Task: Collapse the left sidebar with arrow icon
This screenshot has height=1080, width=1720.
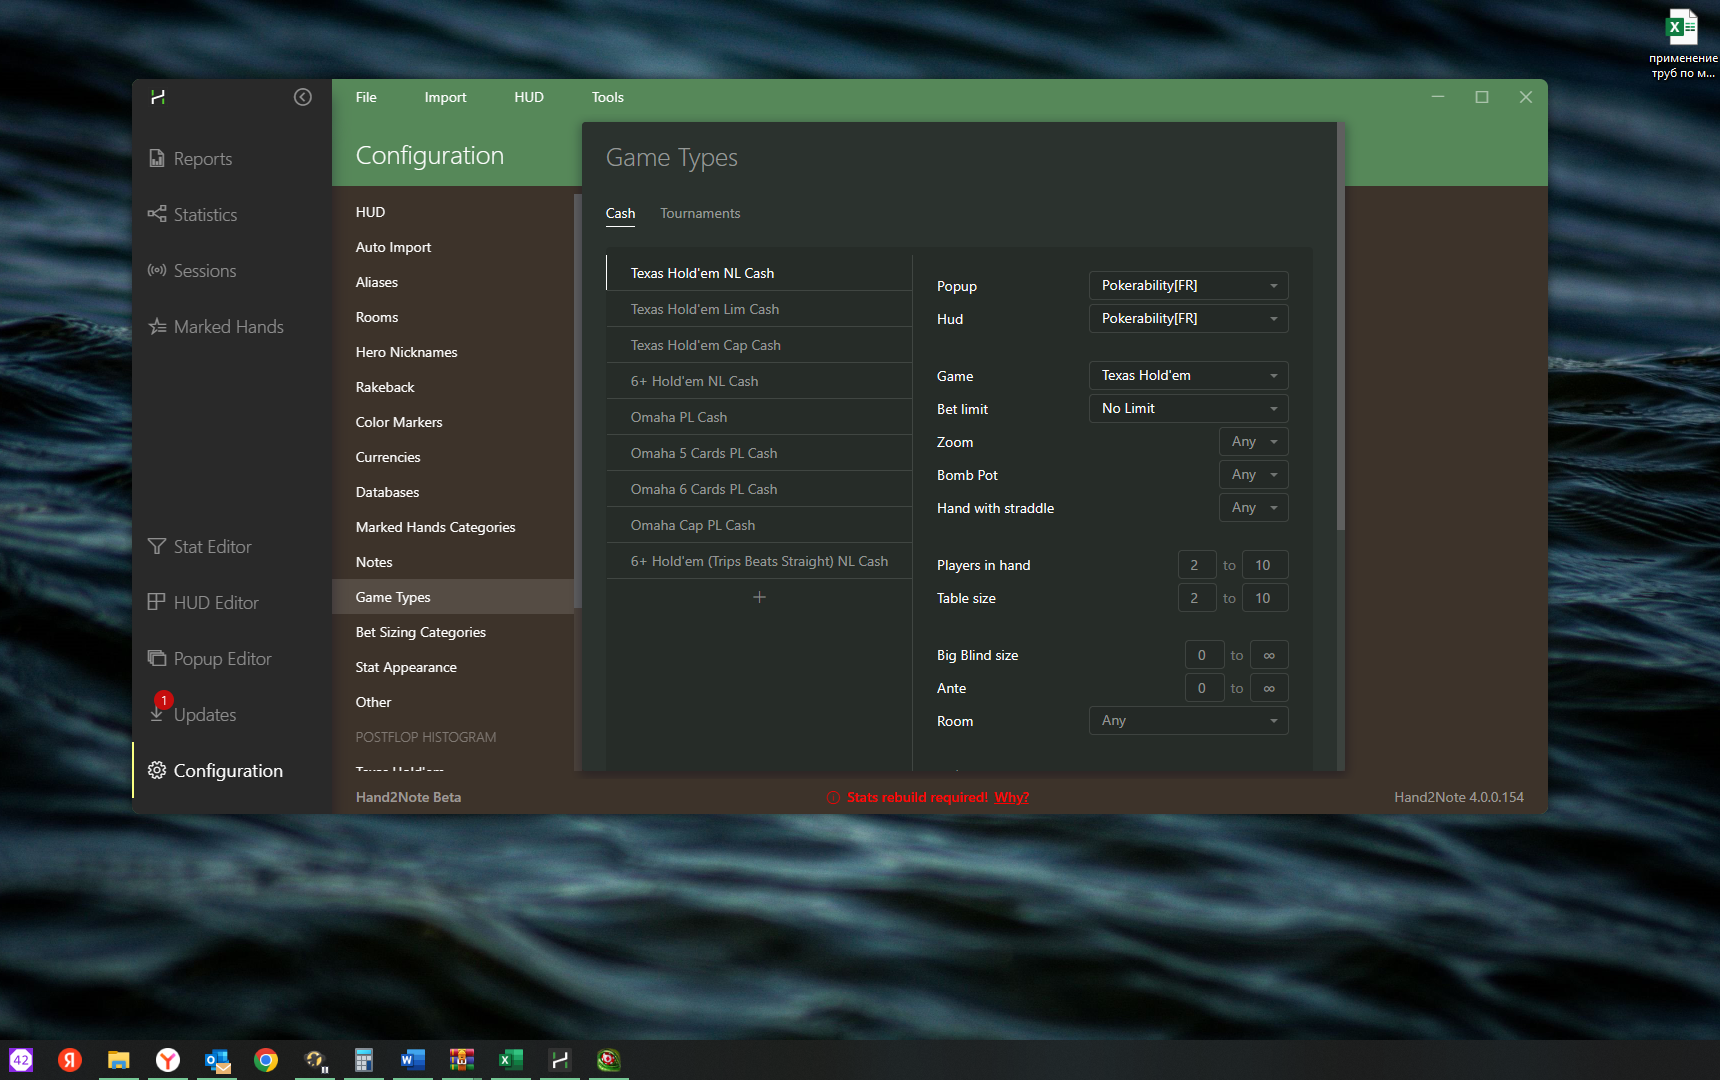Action: tap(303, 97)
